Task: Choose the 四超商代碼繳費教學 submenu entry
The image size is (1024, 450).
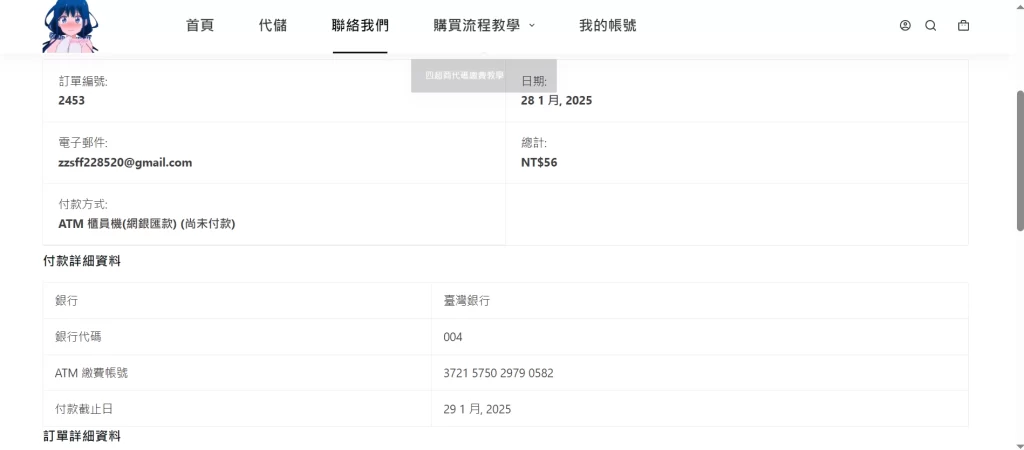Action: (x=464, y=75)
